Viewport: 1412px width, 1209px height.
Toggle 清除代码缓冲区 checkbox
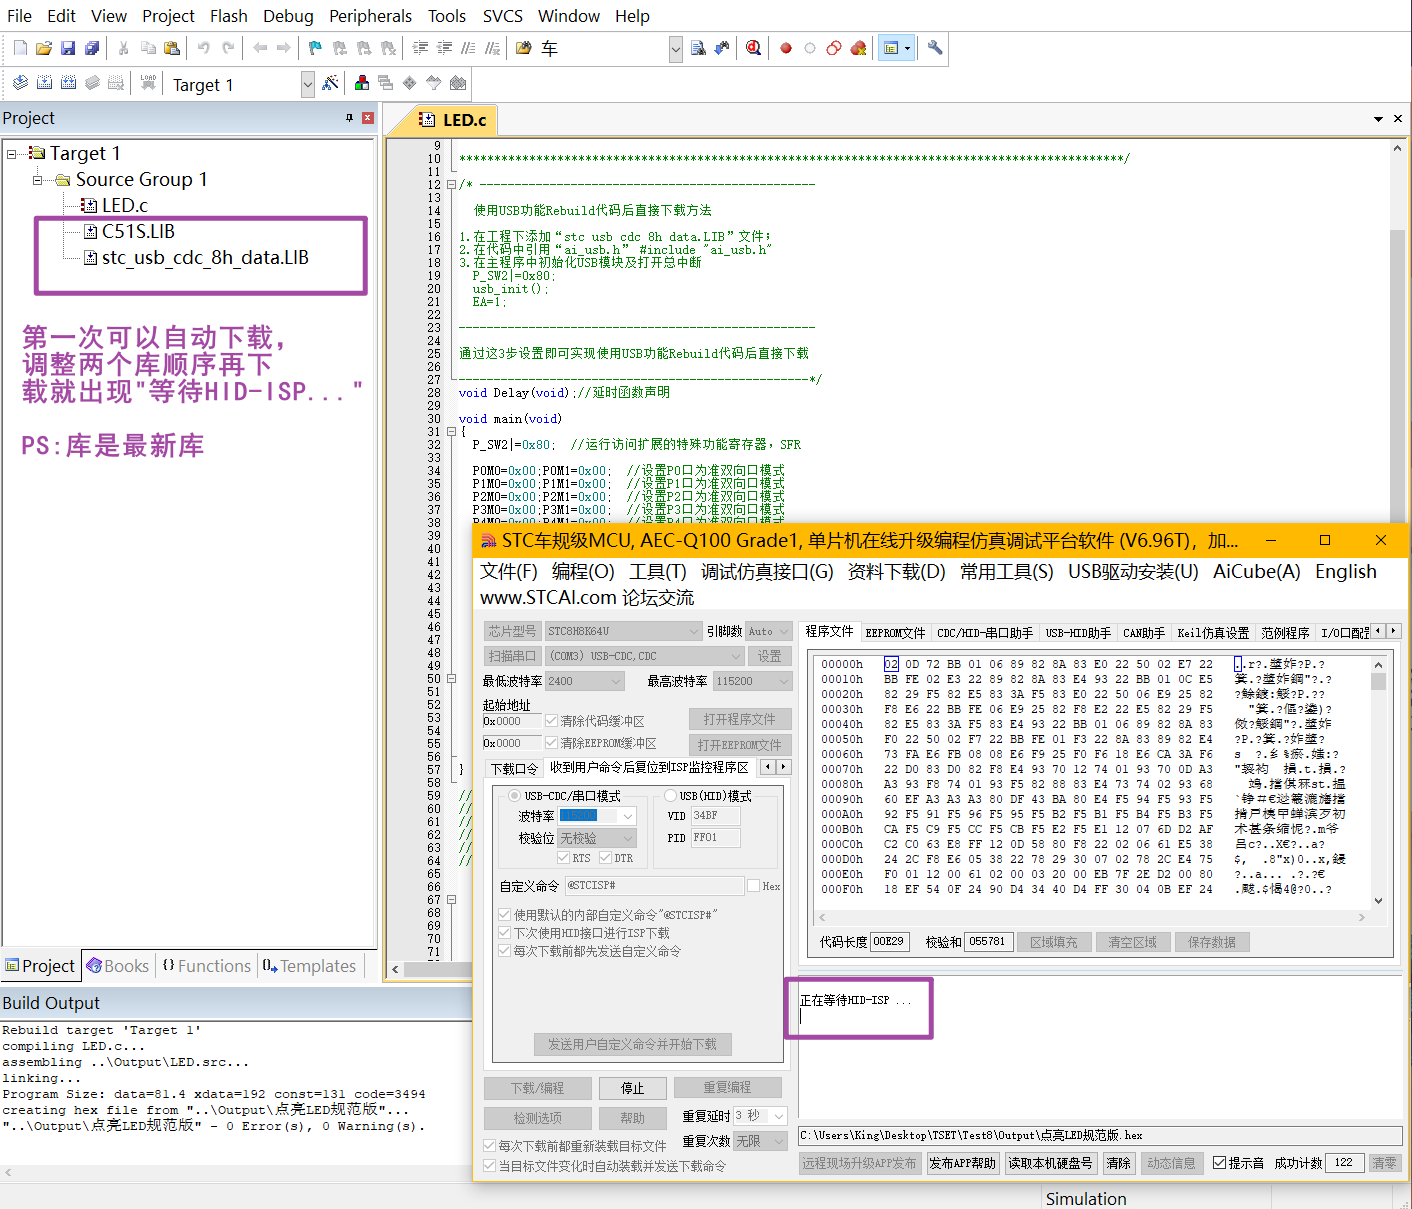pos(551,721)
